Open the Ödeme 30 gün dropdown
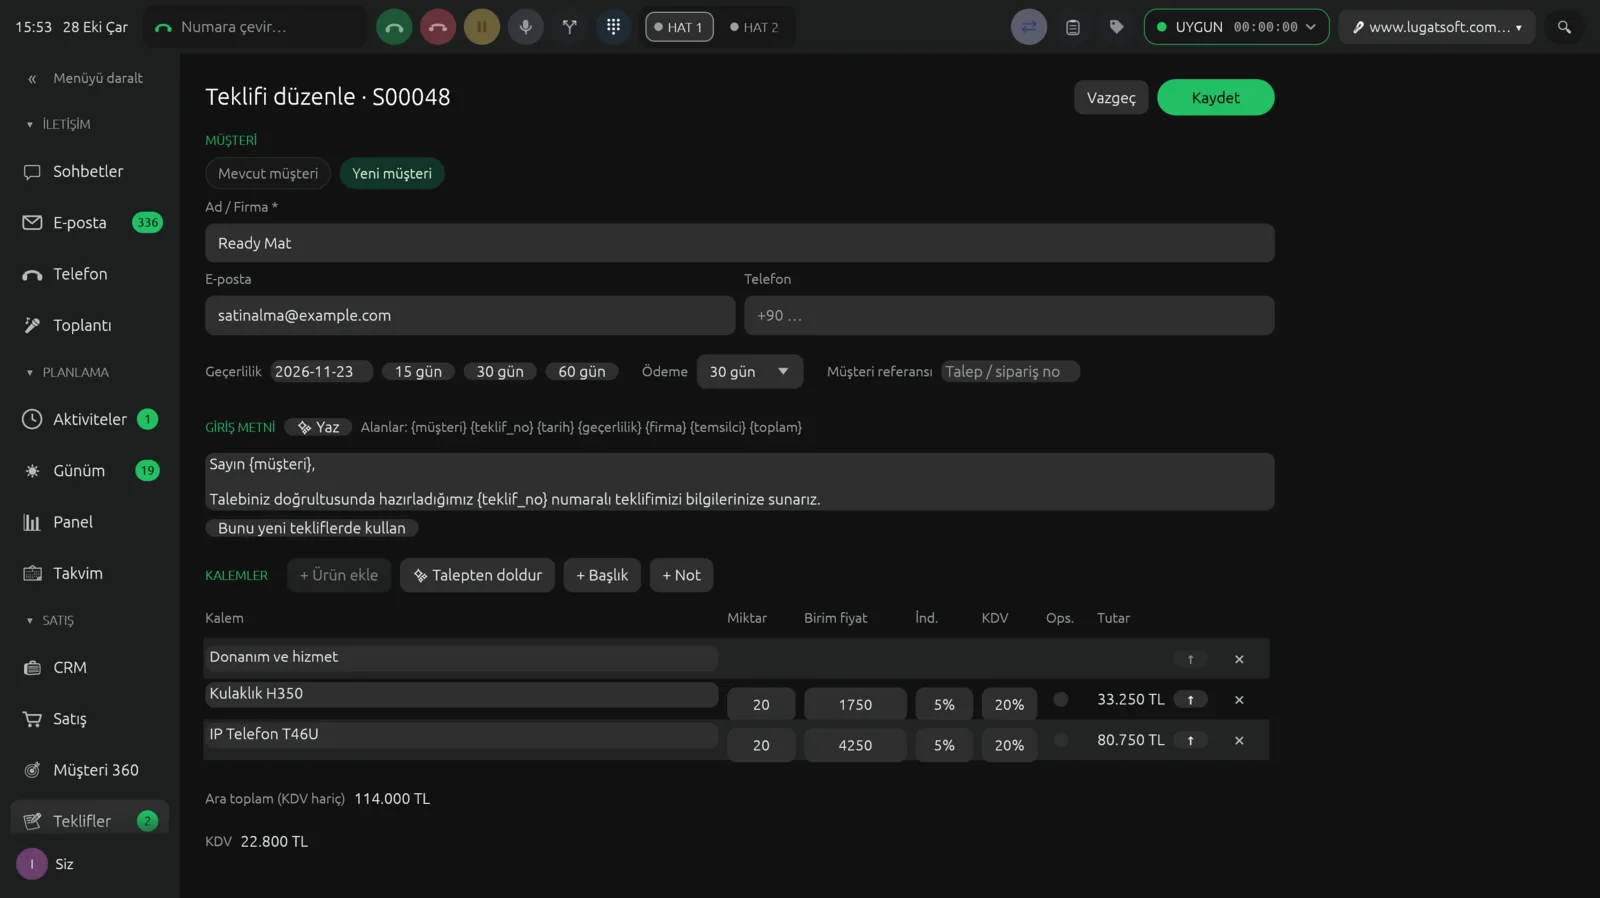This screenshot has height=898, width=1600. pyautogui.click(x=750, y=372)
